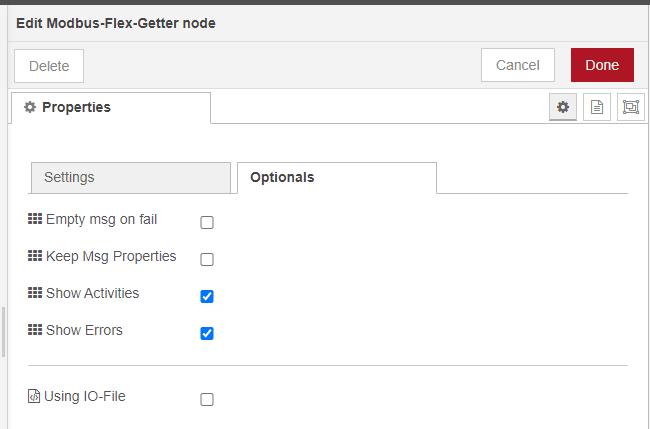Delete the Modbus-Flex-Getter node
This screenshot has width=650, height=429.
49,66
